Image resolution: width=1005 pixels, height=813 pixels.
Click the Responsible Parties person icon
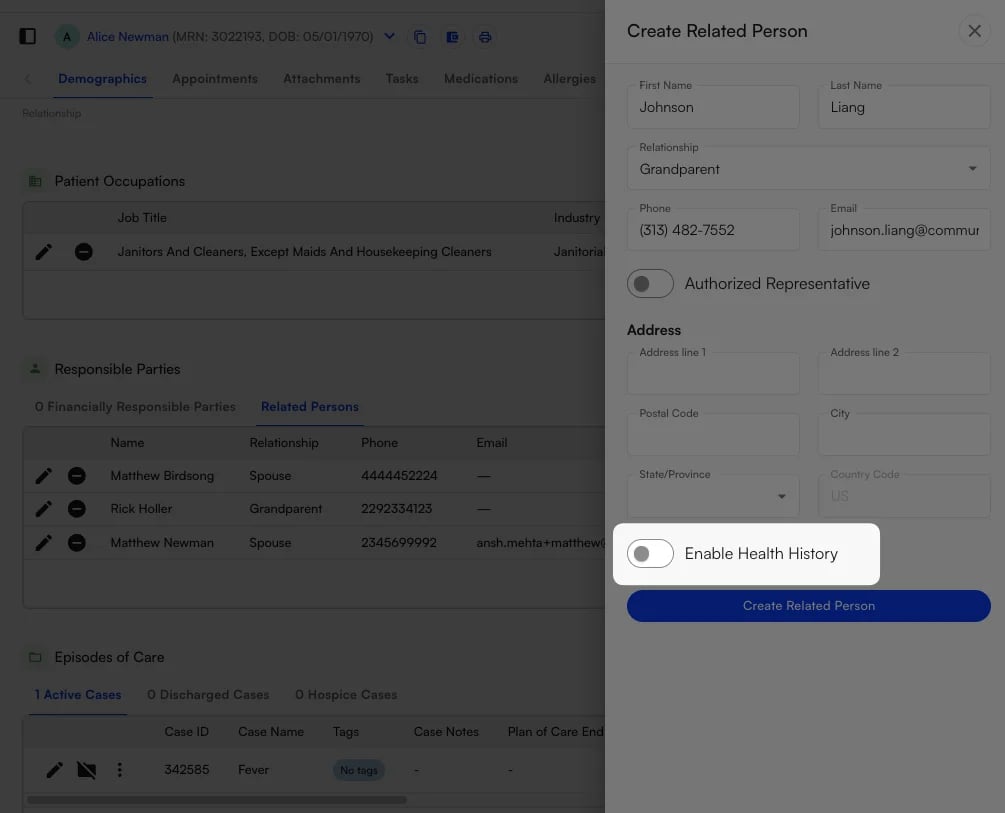pyautogui.click(x=35, y=369)
